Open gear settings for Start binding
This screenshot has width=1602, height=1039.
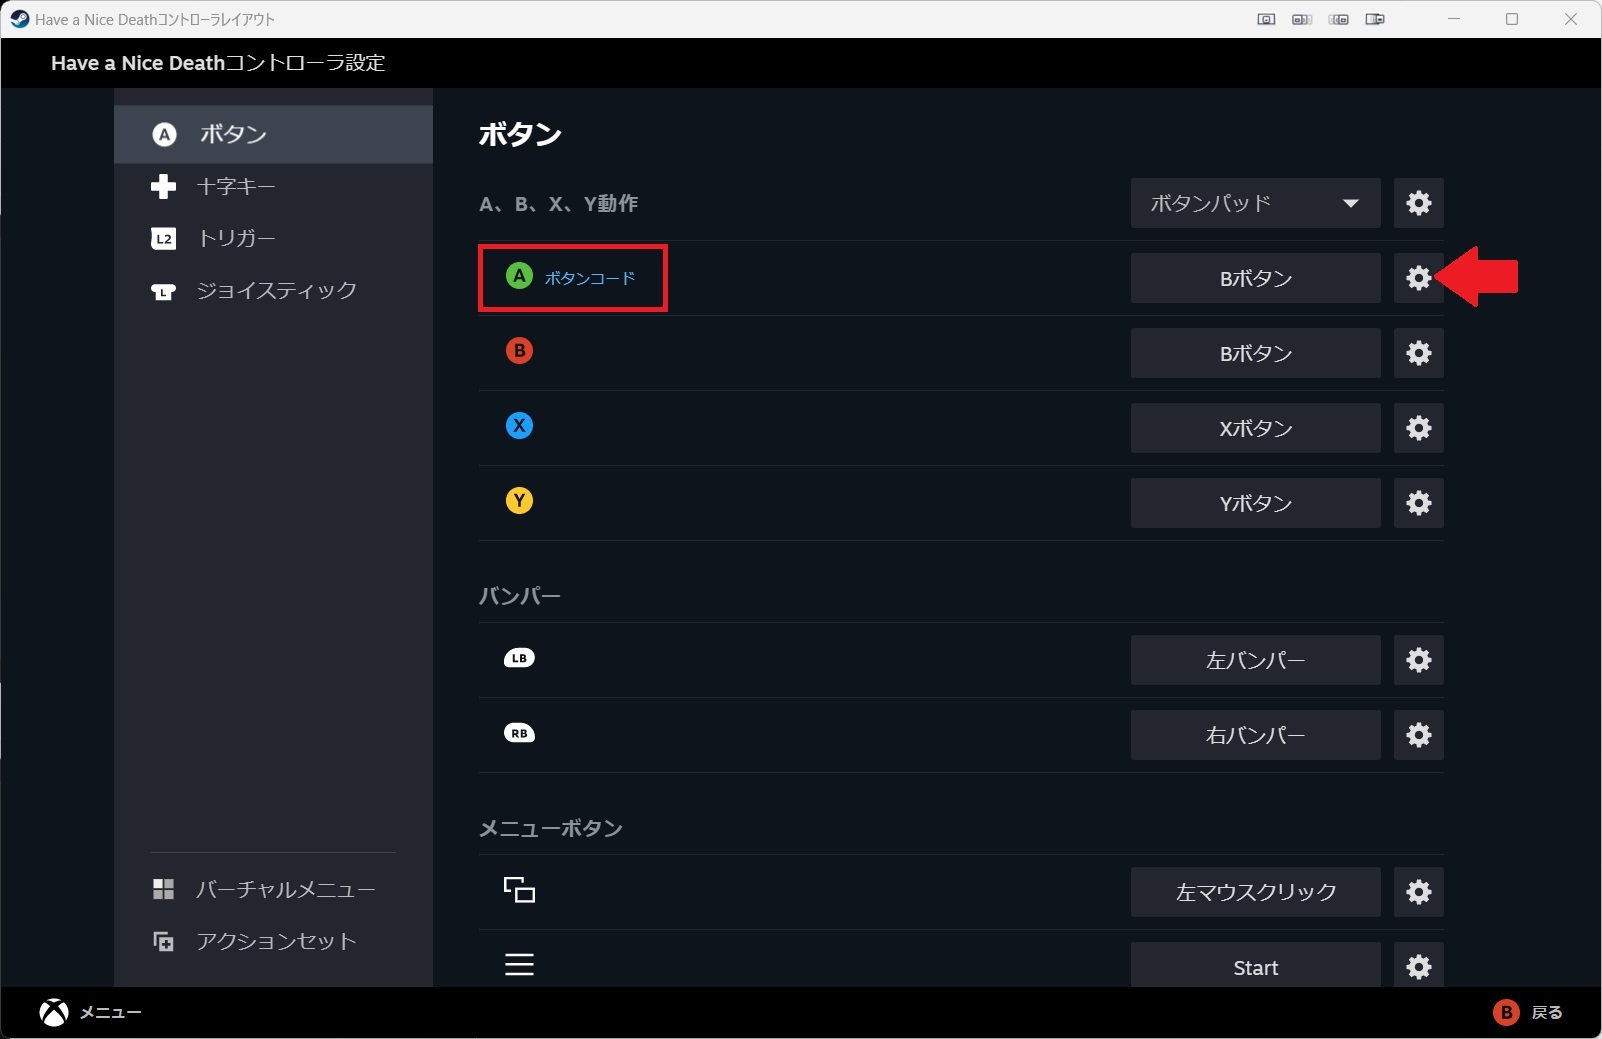coord(1418,966)
